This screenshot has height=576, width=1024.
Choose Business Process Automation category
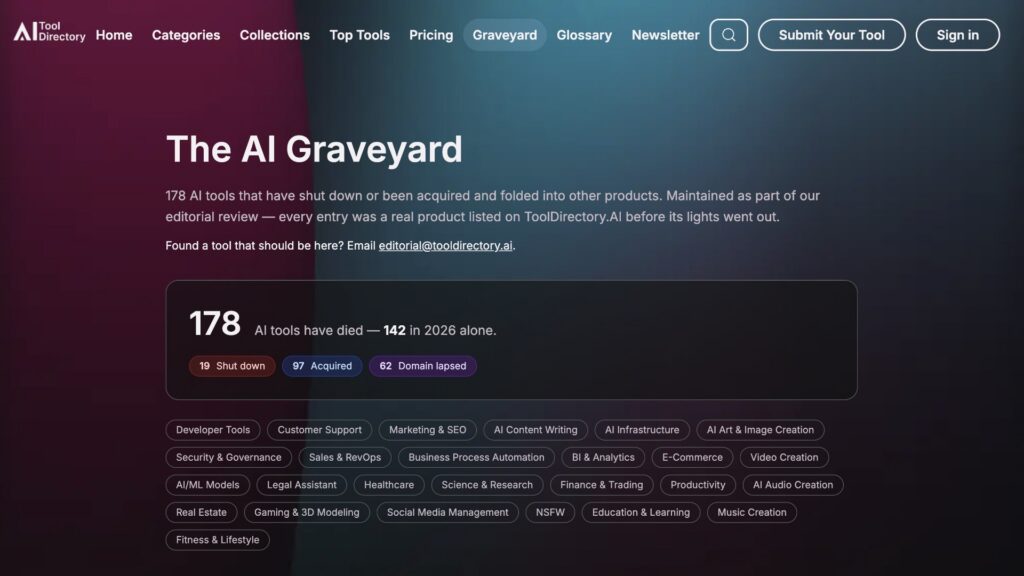[x=476, y=457]
